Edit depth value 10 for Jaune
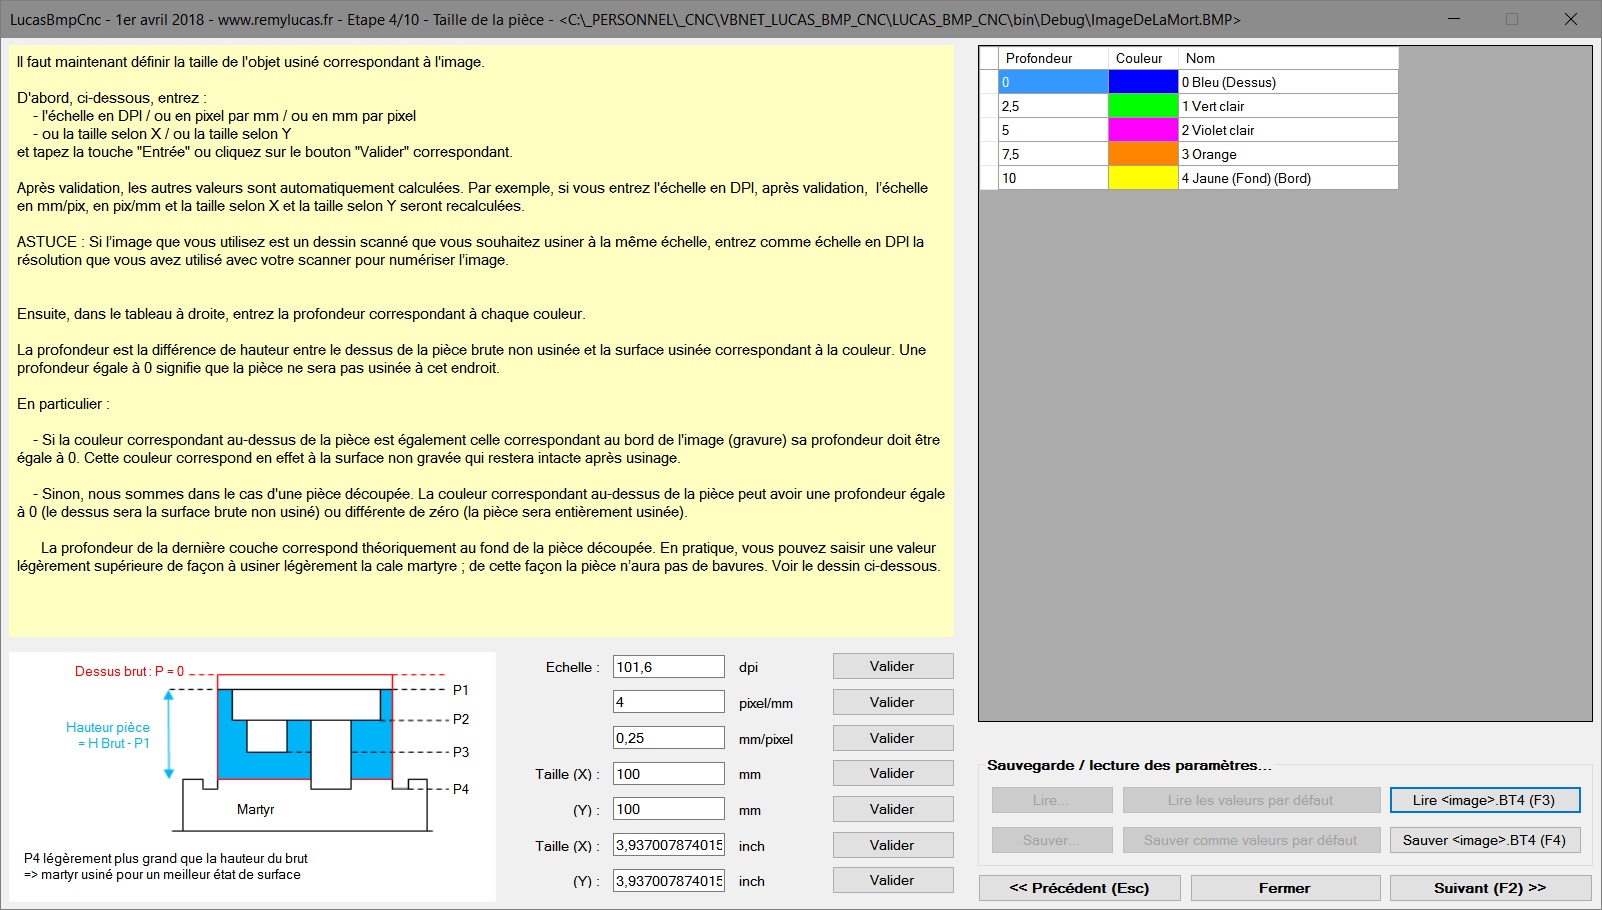Viewport: 1602px width, 910px height. click(1053, 178)
